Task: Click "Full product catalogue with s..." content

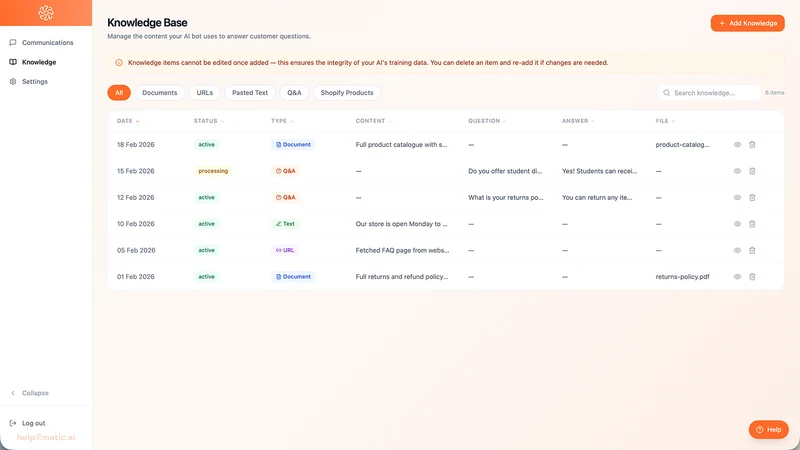Action: tap(402, 145)
